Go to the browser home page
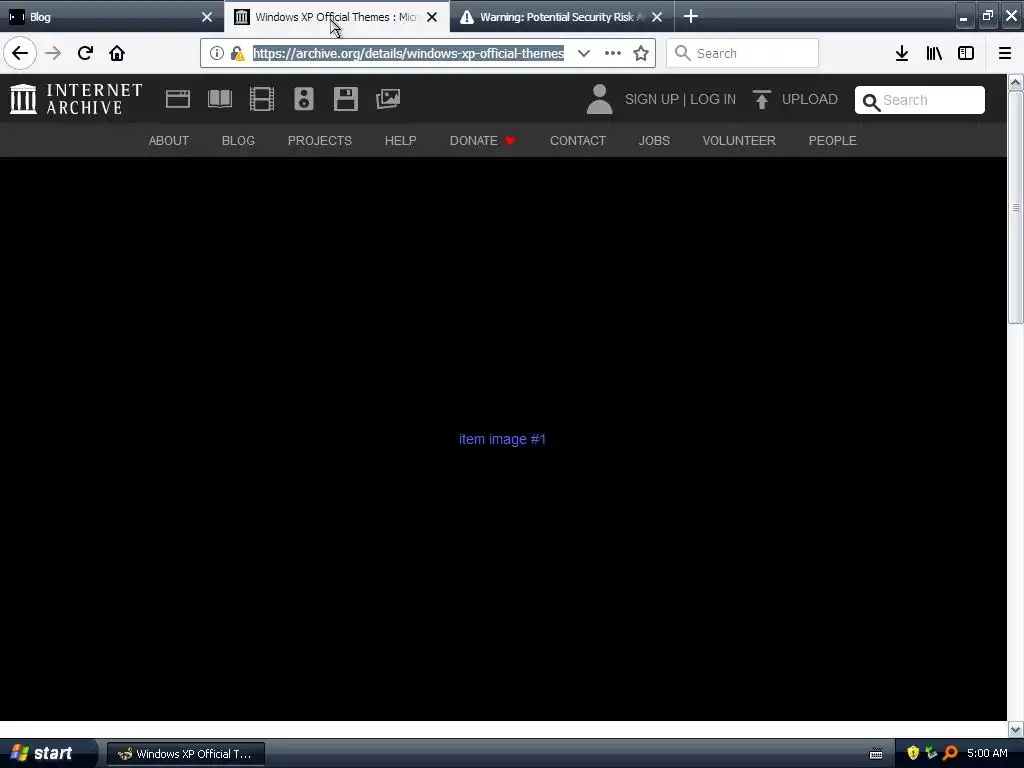Viewport: 1024px width, 768px height. click(117, 53)
